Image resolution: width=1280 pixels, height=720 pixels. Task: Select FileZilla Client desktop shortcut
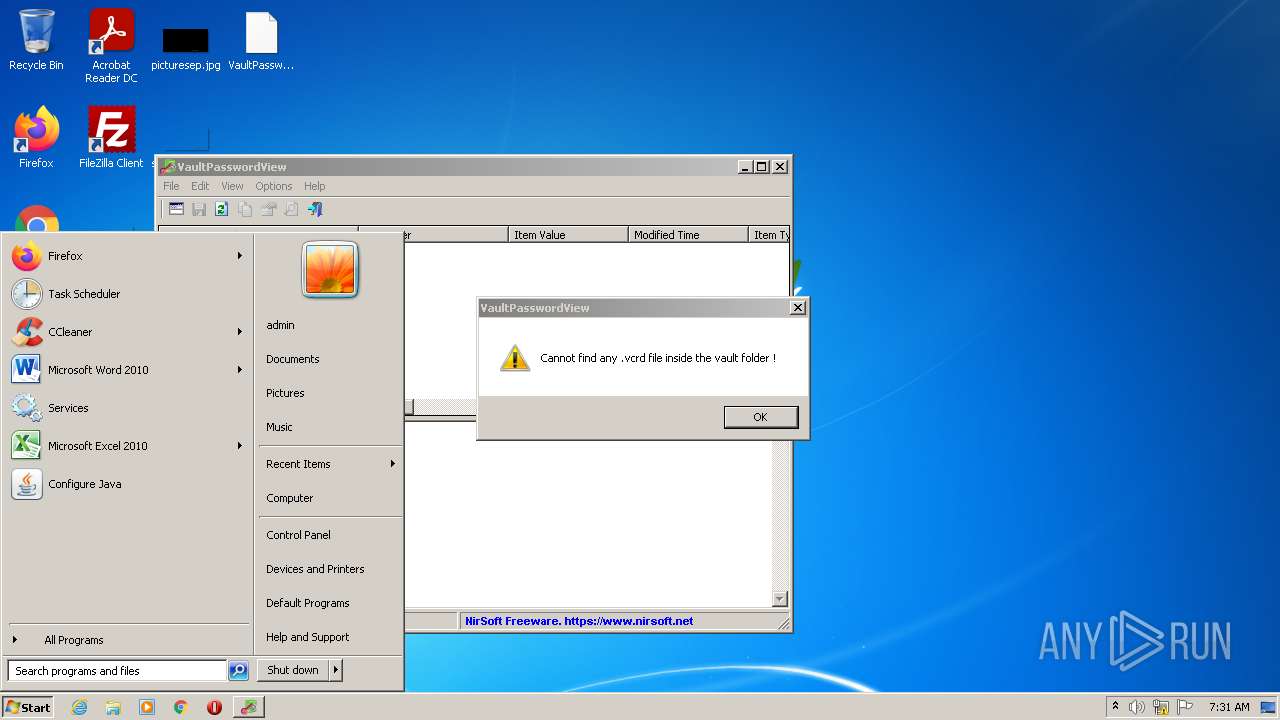coord(111,138)
